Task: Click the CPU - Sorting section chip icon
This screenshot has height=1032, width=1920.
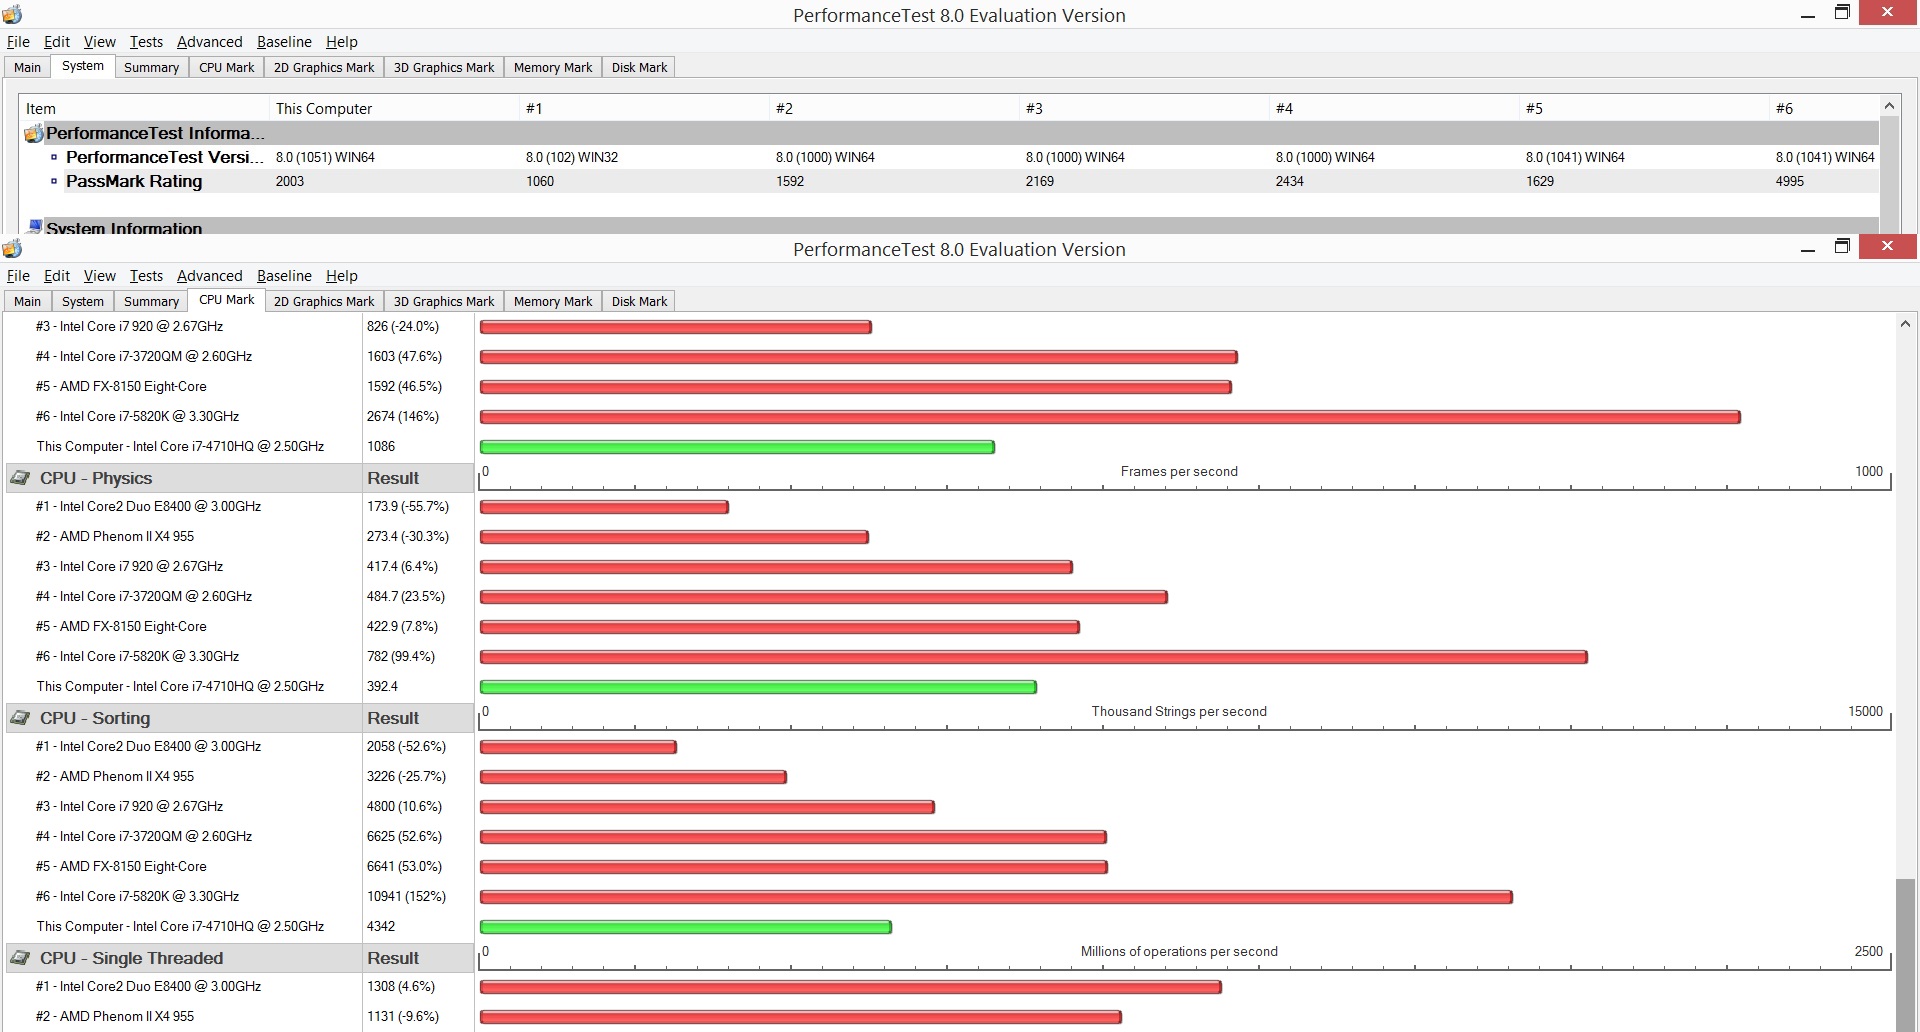Action: pyautogui.click(x=20, y=718)
